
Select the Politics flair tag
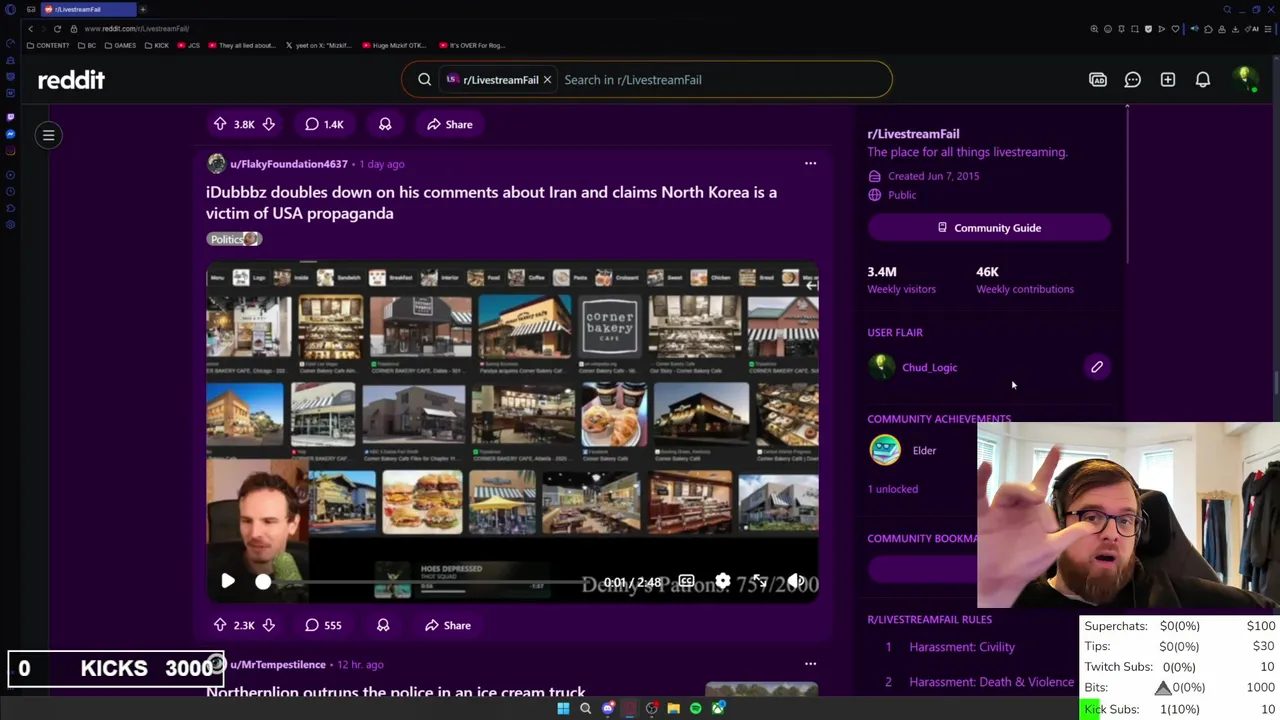click(x=234, y=239)
